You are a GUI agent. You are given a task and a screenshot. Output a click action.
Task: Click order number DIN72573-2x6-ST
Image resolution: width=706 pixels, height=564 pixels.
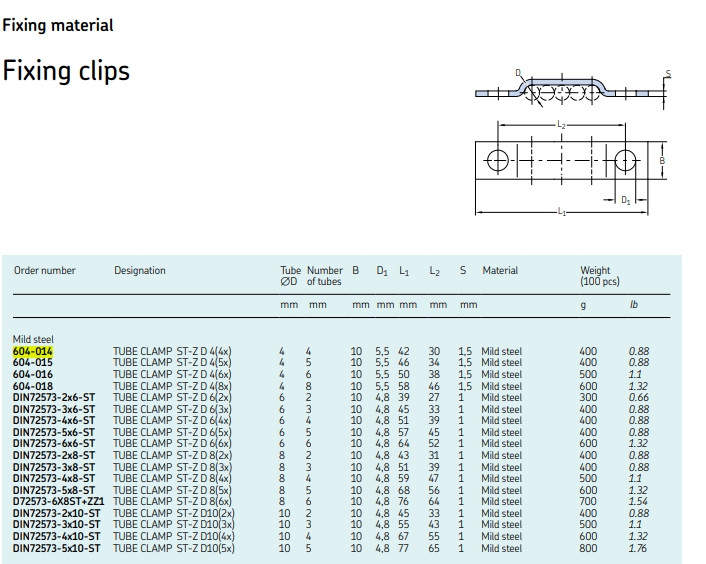coord(54,397)
